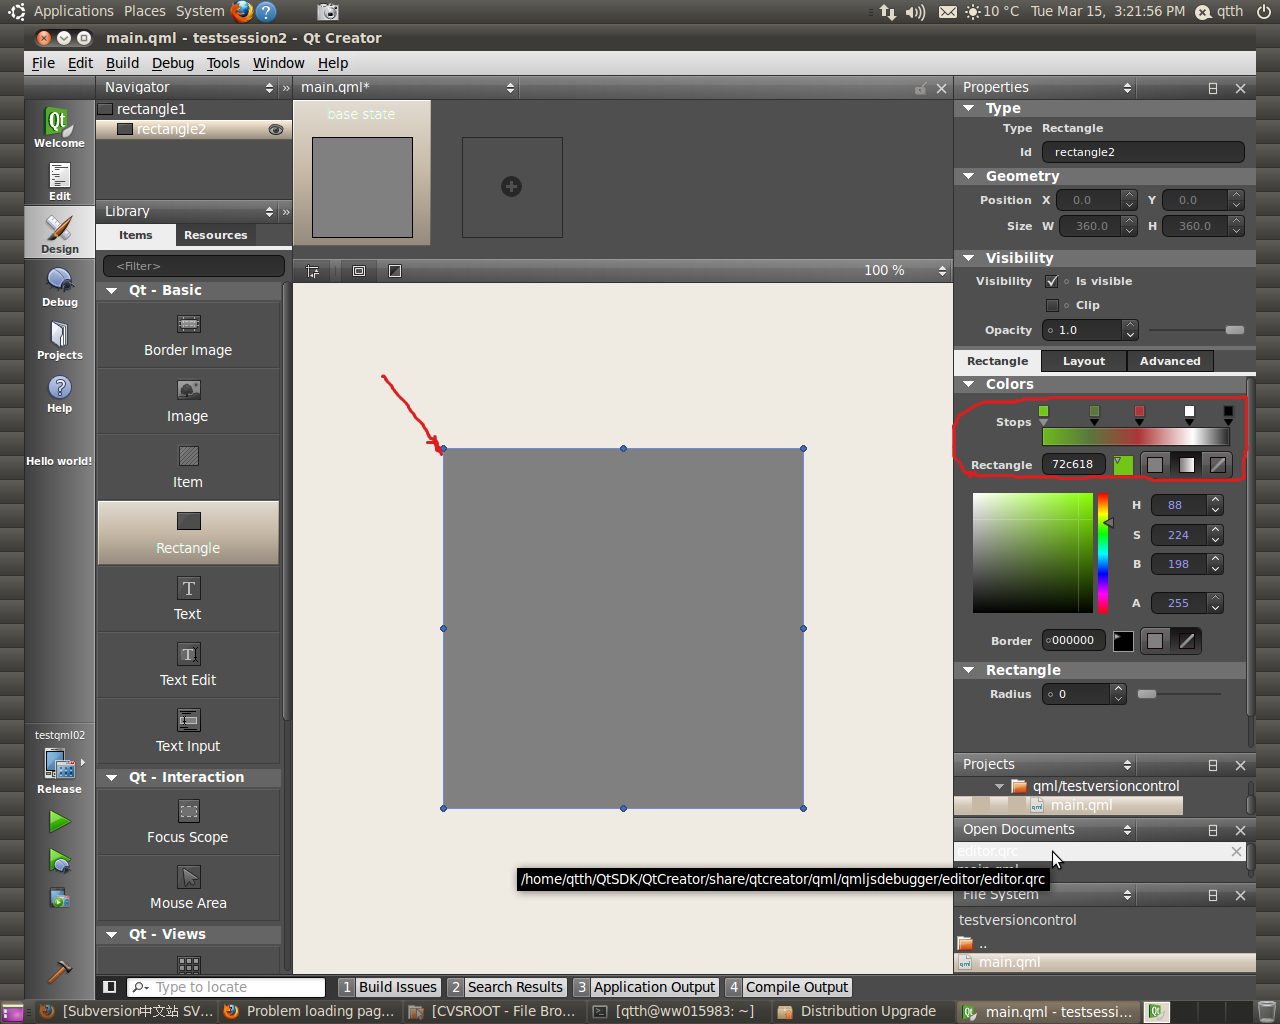Select the Text Edit library item

[188, 665]
